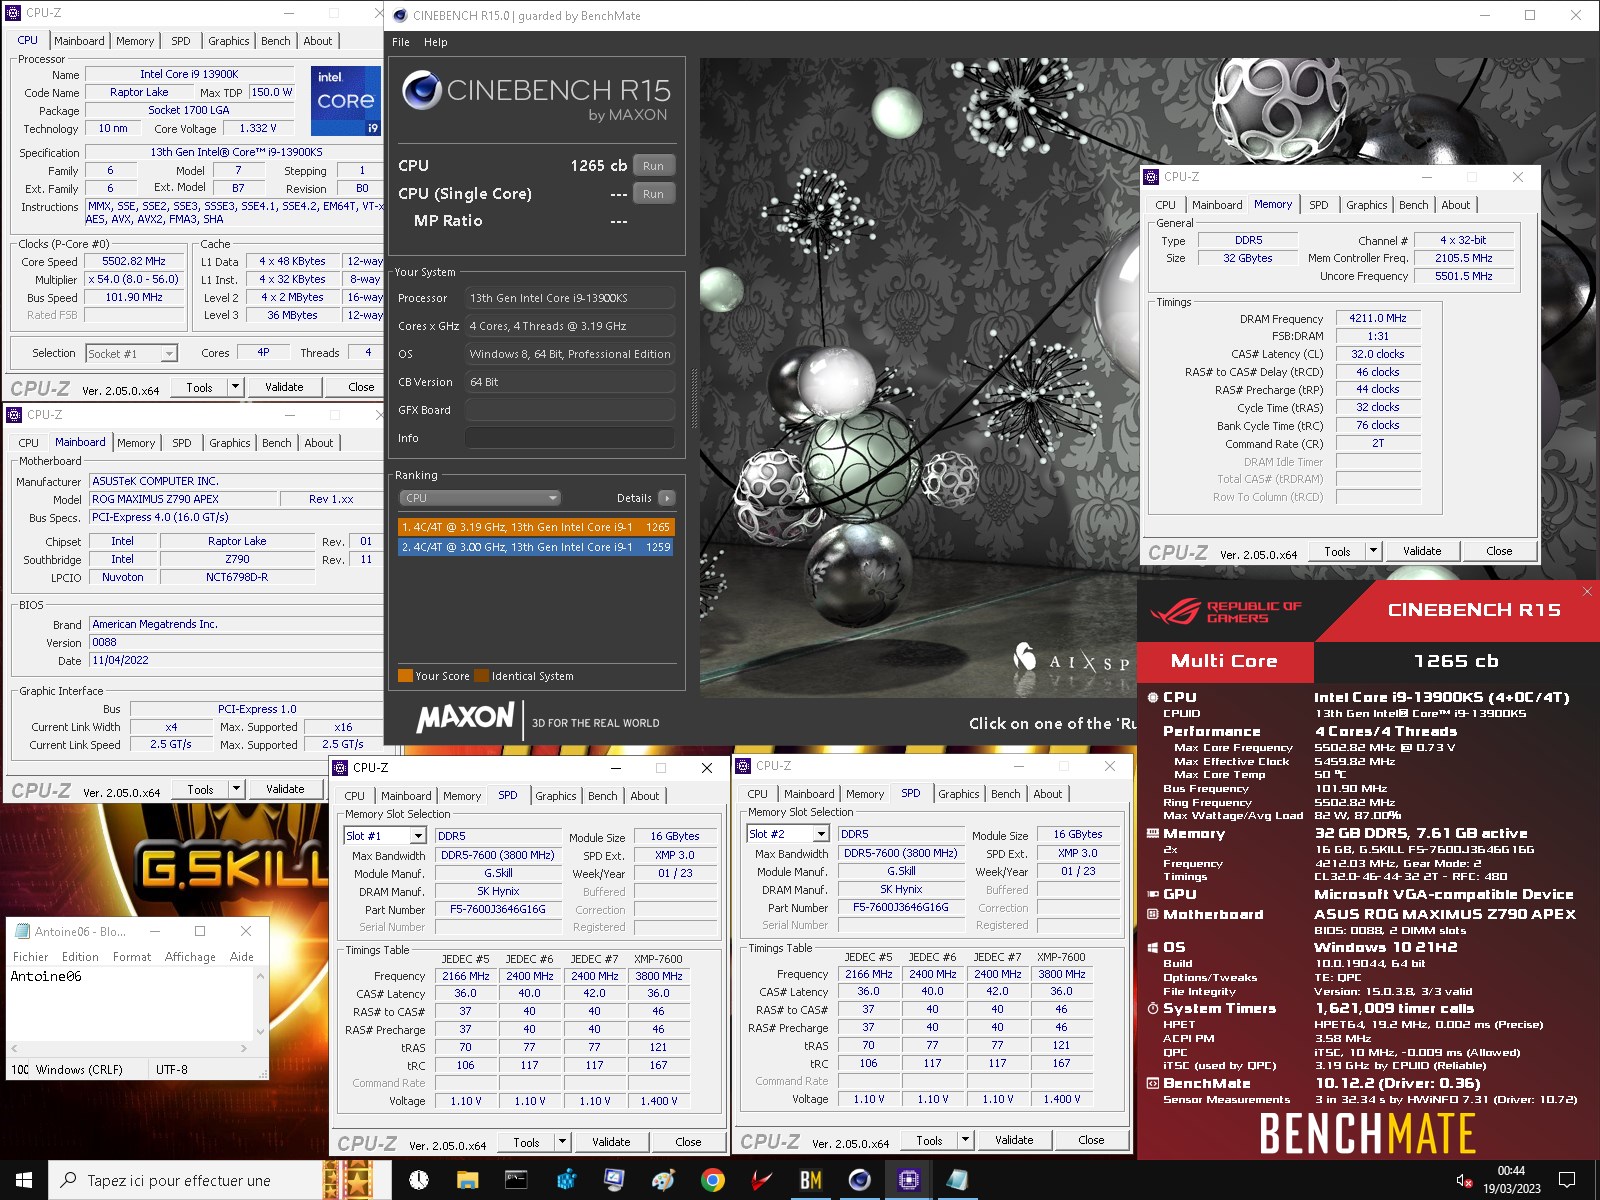The image size is (1600, 1200).
Task: Switch to CPU-Z via purple taskbar icon
Action: point(908,1180)
